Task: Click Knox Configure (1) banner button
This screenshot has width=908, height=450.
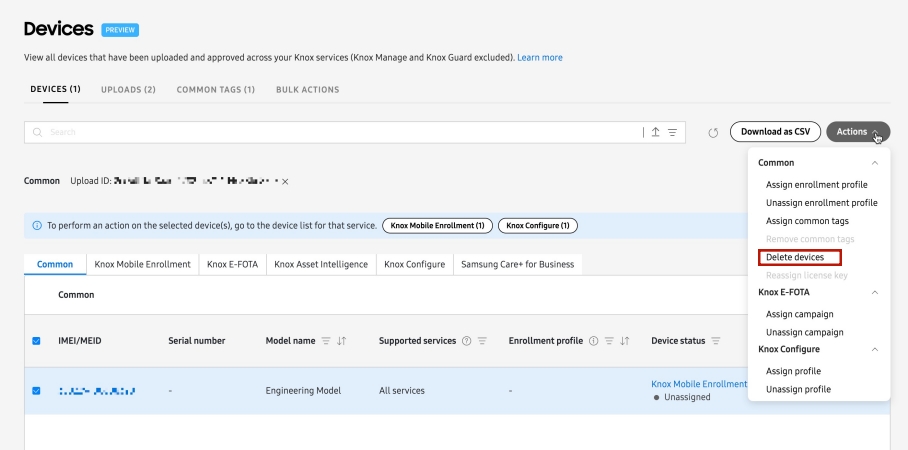Action: point(538,225)
